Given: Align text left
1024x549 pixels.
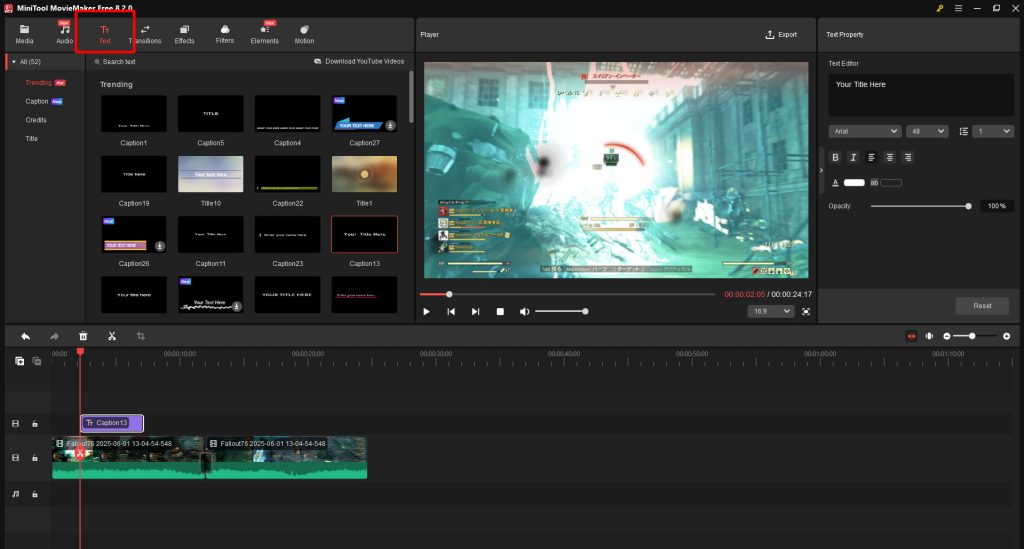Looking at the screenshot, I should tap(871, 157).
